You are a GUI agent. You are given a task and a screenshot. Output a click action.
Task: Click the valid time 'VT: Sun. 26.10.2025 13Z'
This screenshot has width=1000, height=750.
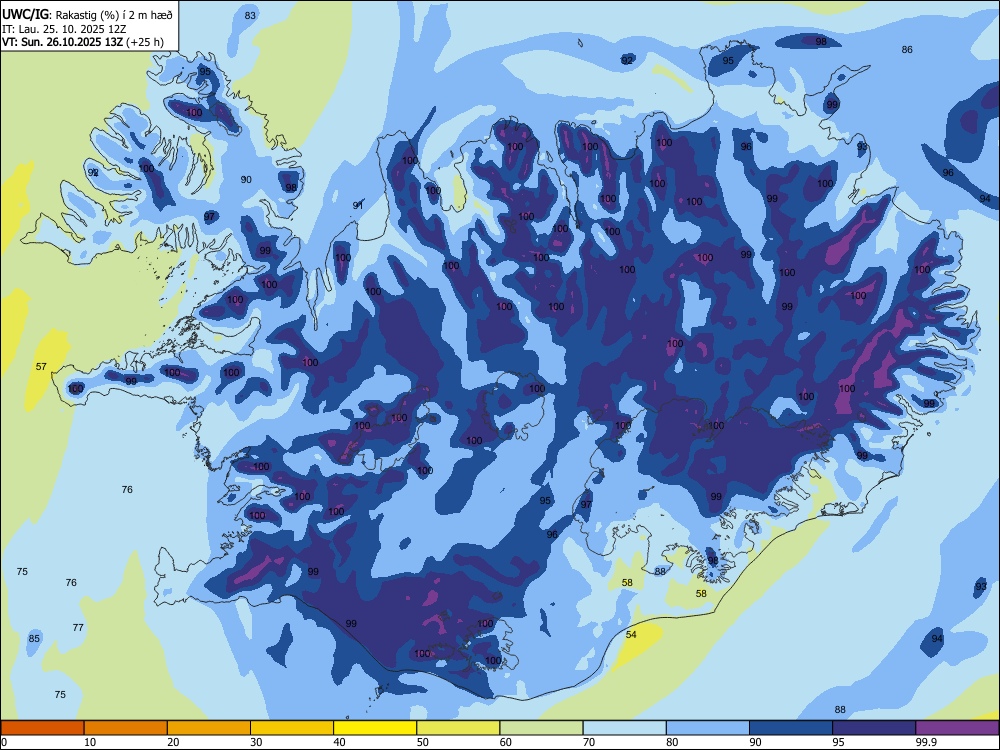[62, 42]
